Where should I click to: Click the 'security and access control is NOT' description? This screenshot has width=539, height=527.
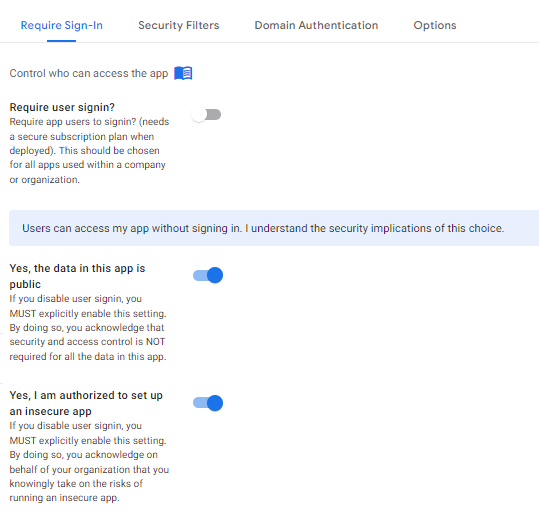click(x=88, y=328)
